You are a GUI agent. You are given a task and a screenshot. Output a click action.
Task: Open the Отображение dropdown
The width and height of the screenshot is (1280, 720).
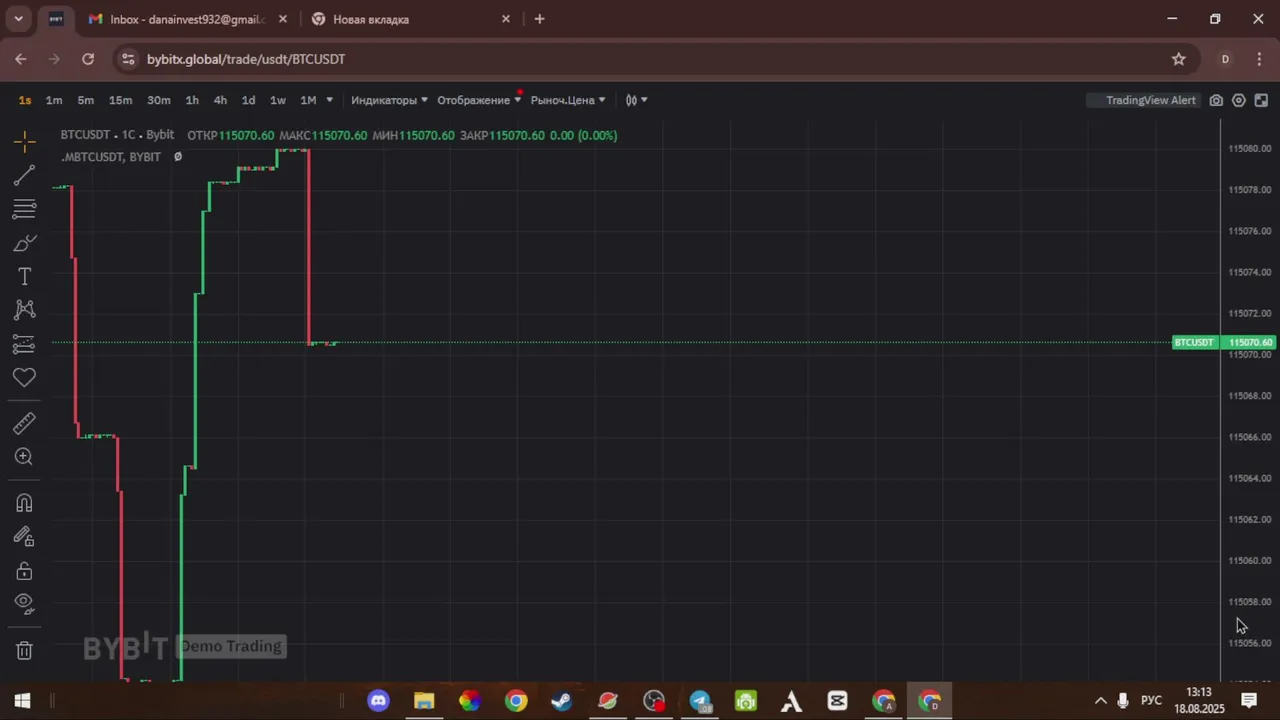(479, 100)
